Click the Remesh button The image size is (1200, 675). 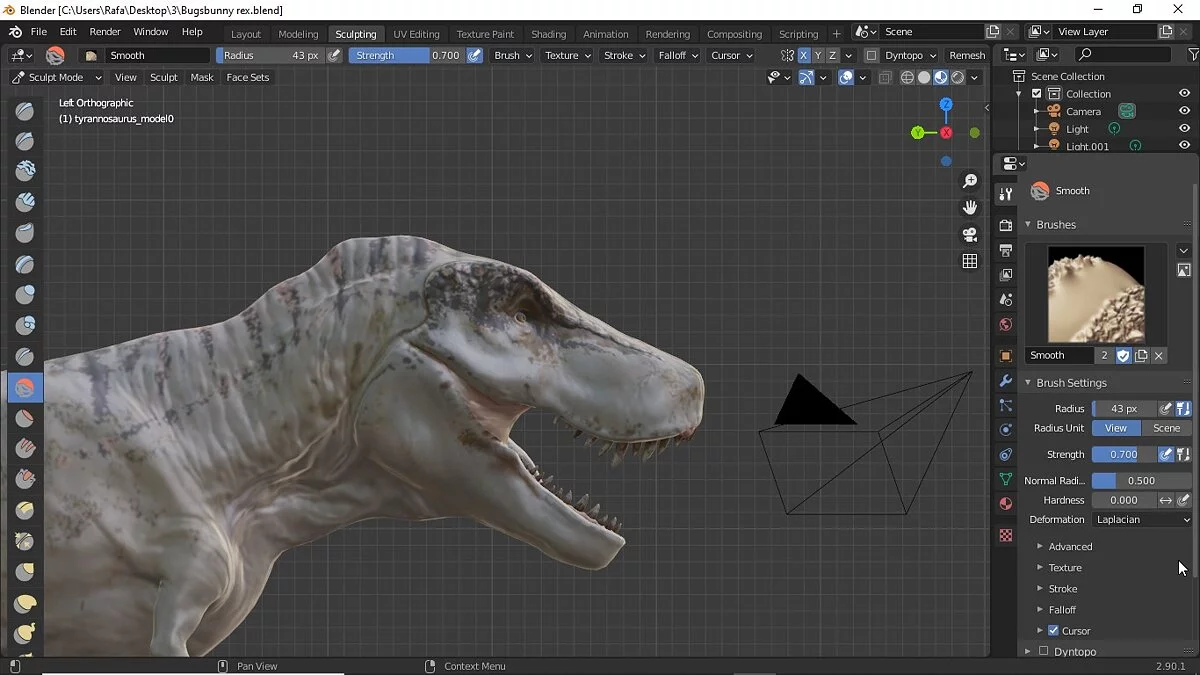coord(966,56)
